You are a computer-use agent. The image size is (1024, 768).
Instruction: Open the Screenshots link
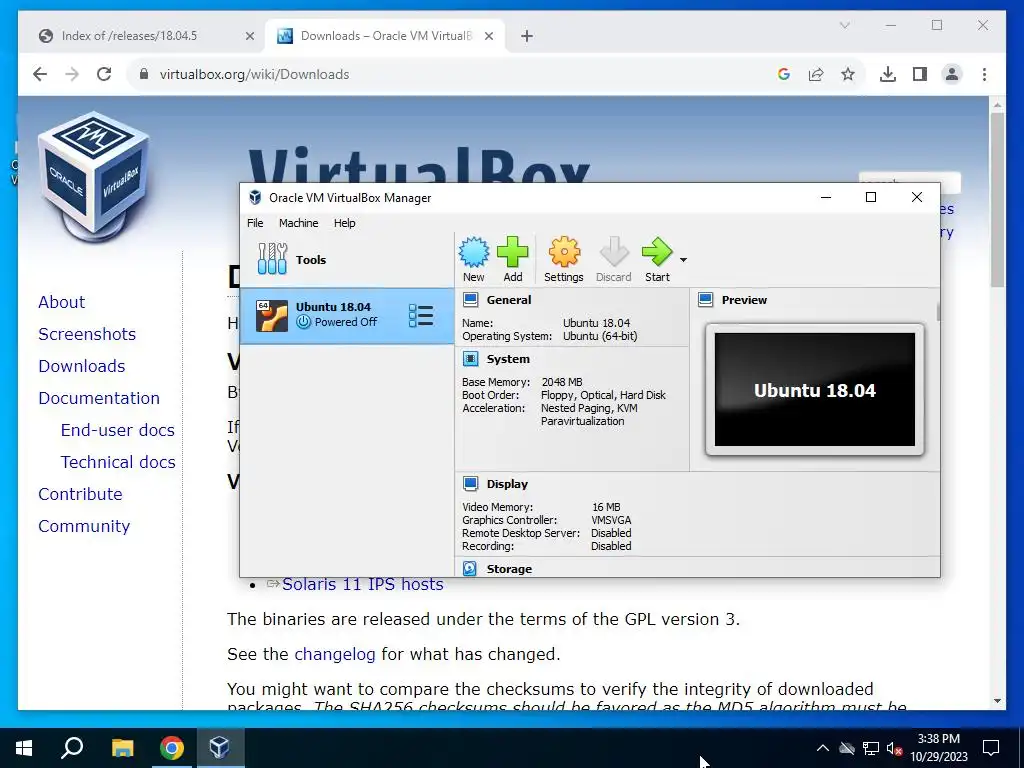click(x=87, y=334)
